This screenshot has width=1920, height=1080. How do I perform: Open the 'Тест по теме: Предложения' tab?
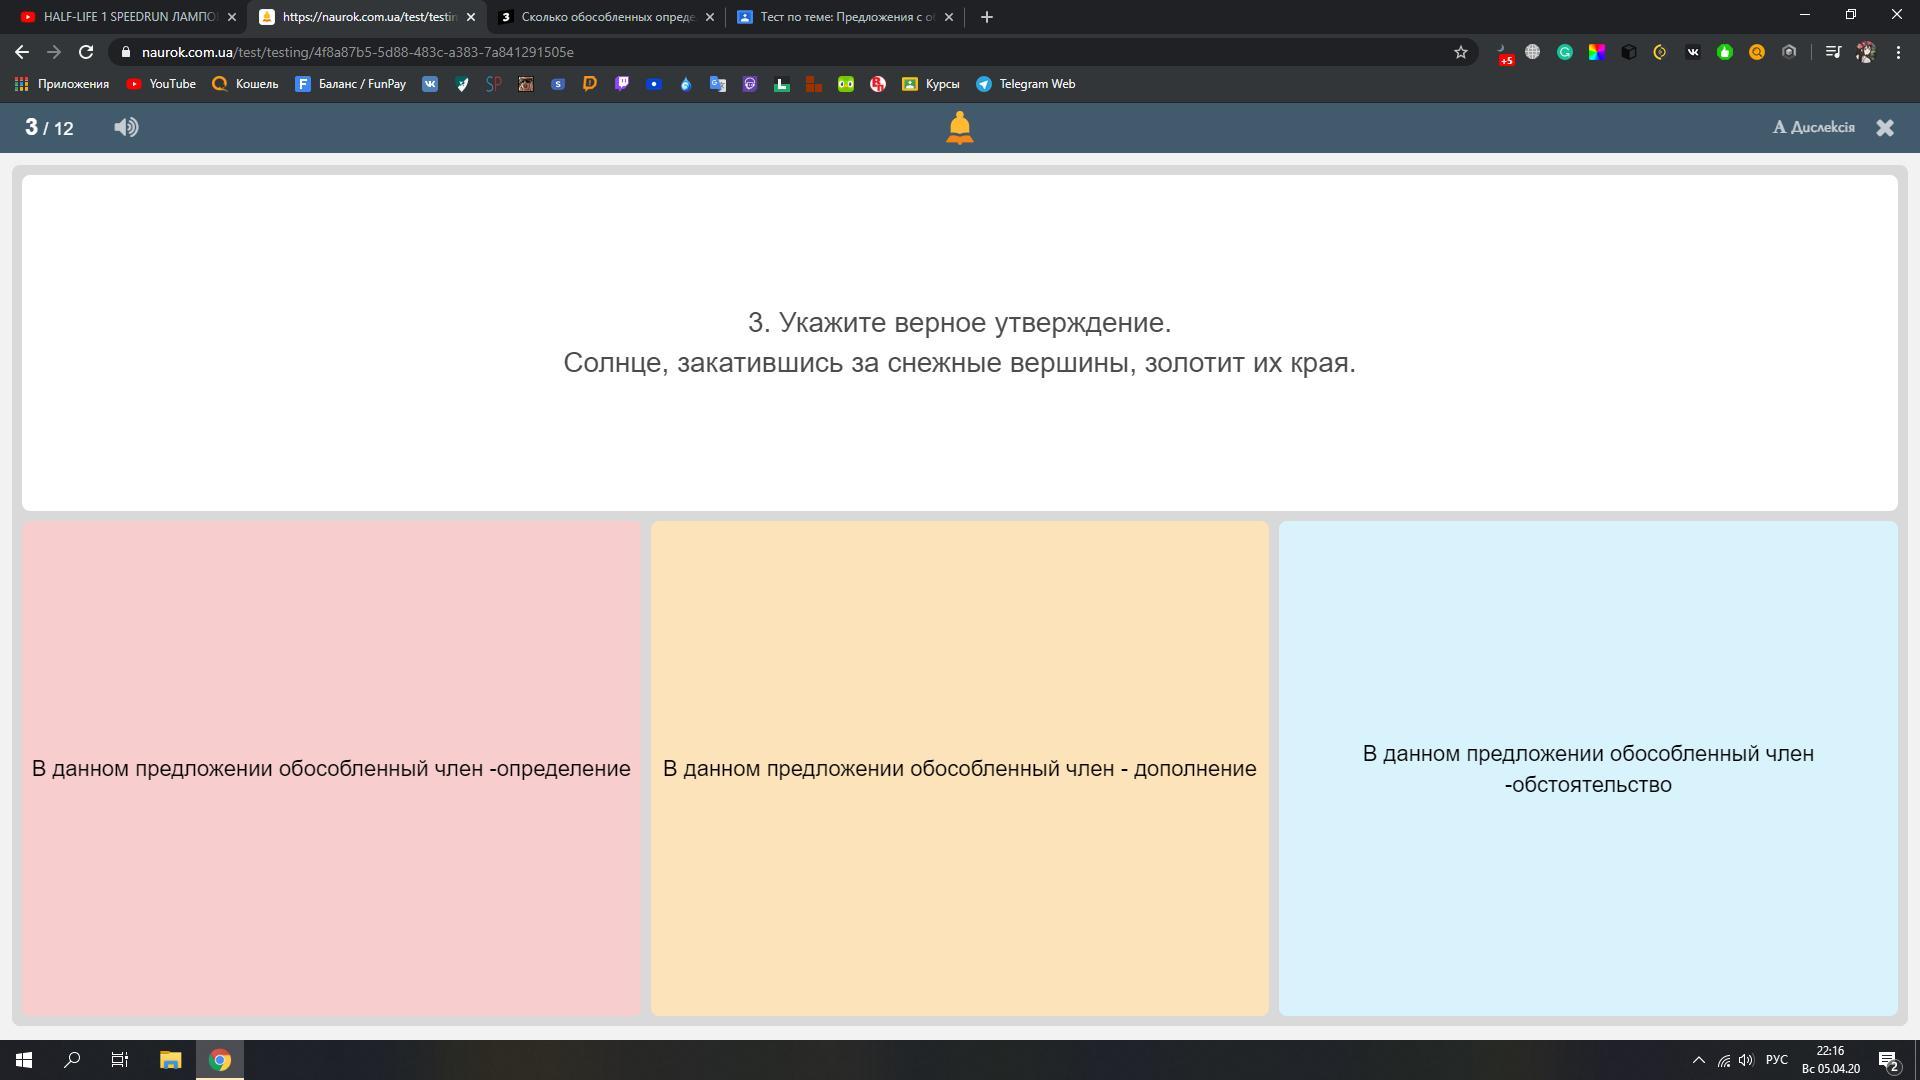coord(846,17)
